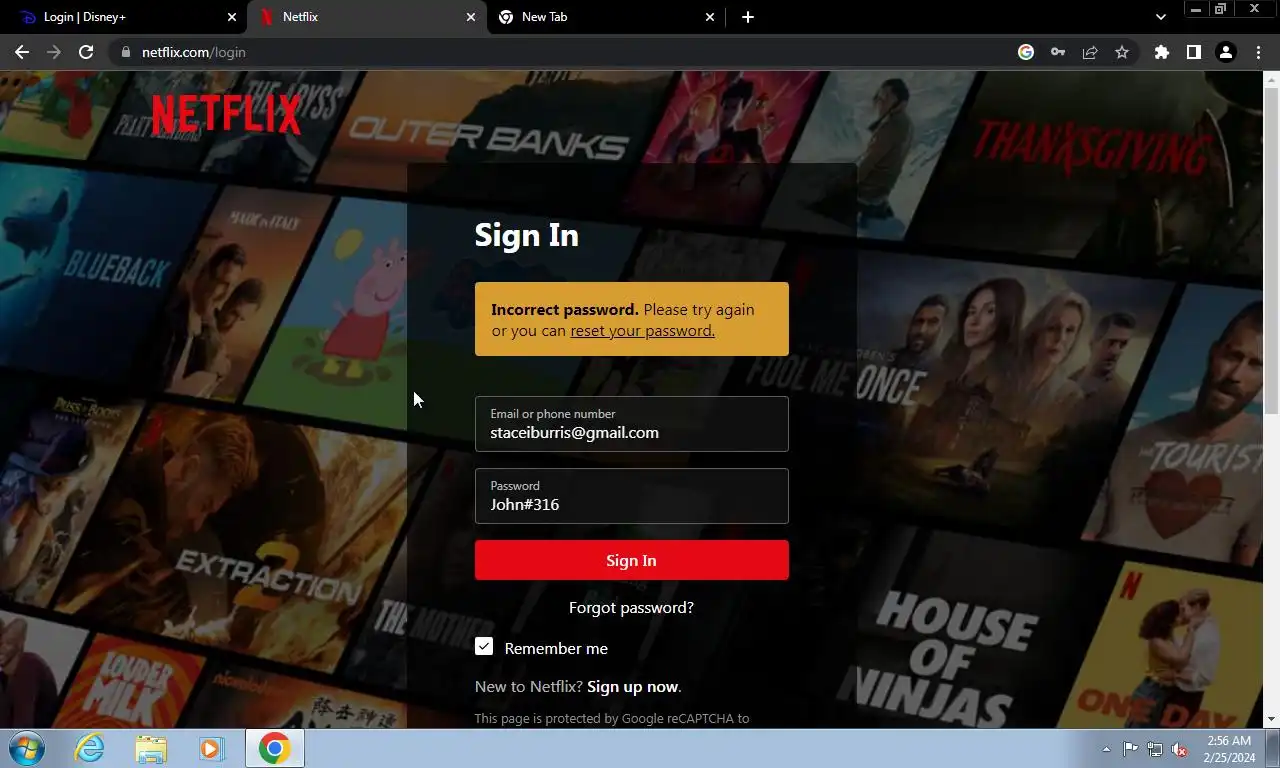The height and width of the screenshot is (768, 1280).
Task: Click the page scrollbar up arrow
Action: (1271, 79)
